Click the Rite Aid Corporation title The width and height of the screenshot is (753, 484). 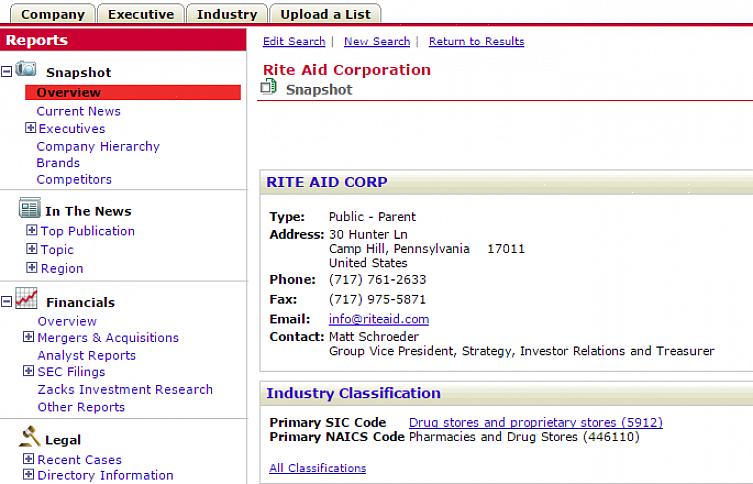pyautogui.click(x=347, y=70)
